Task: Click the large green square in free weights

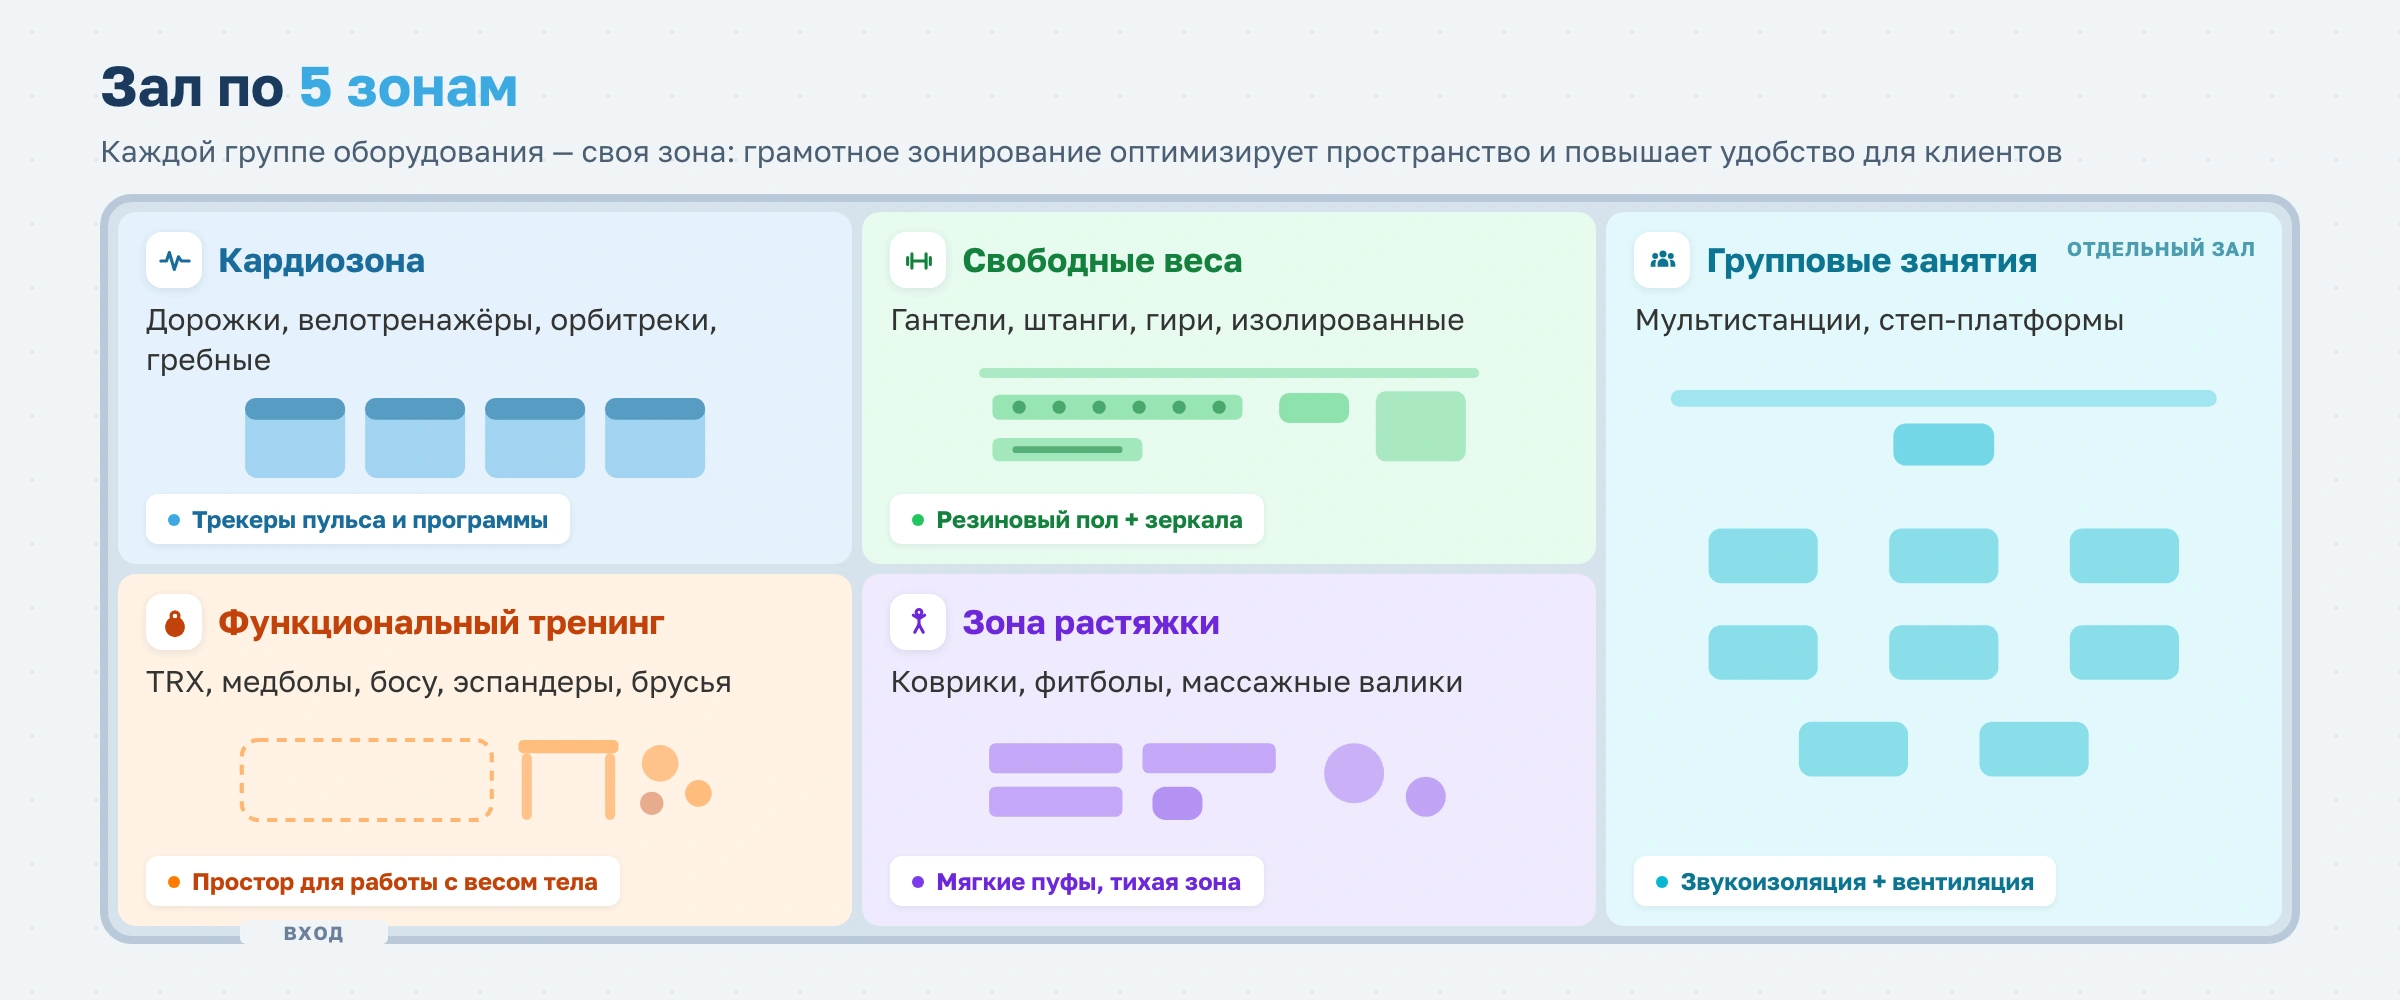Action: [x=1420, y=426]
